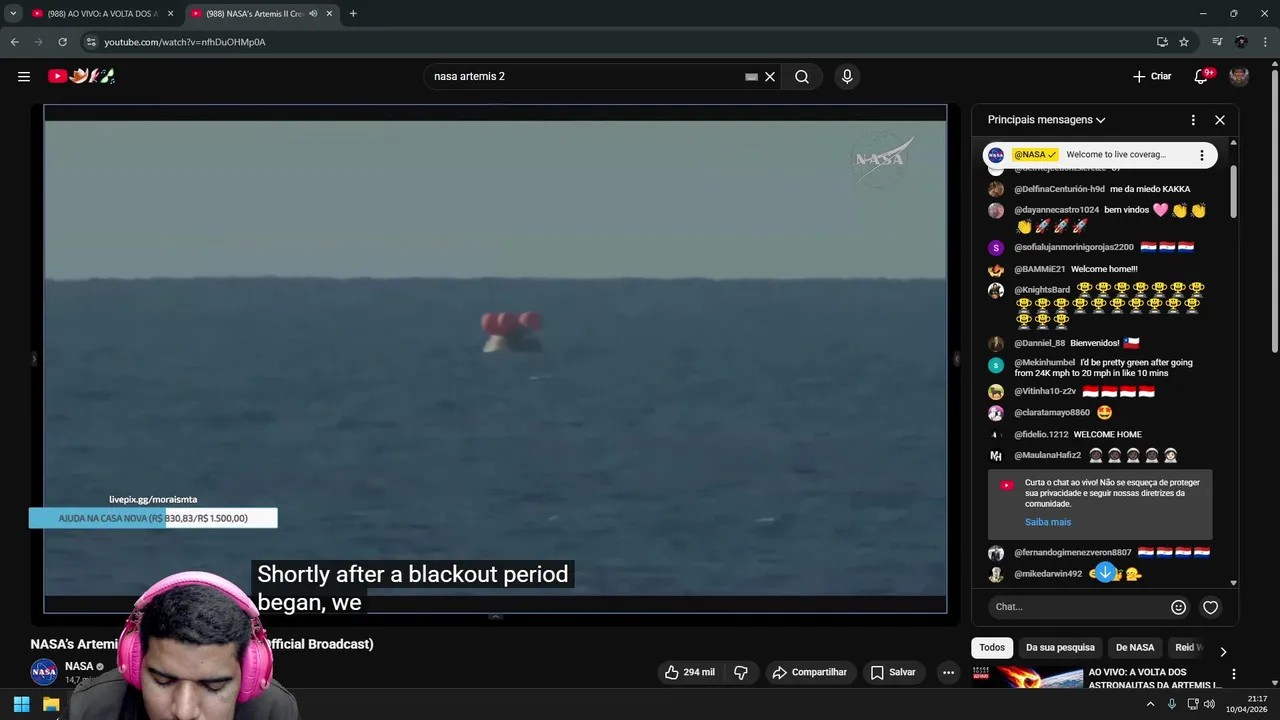Viewport: 1280px width, 720px height.
Task: Close the live chat panel
Action: point(1220,120)
